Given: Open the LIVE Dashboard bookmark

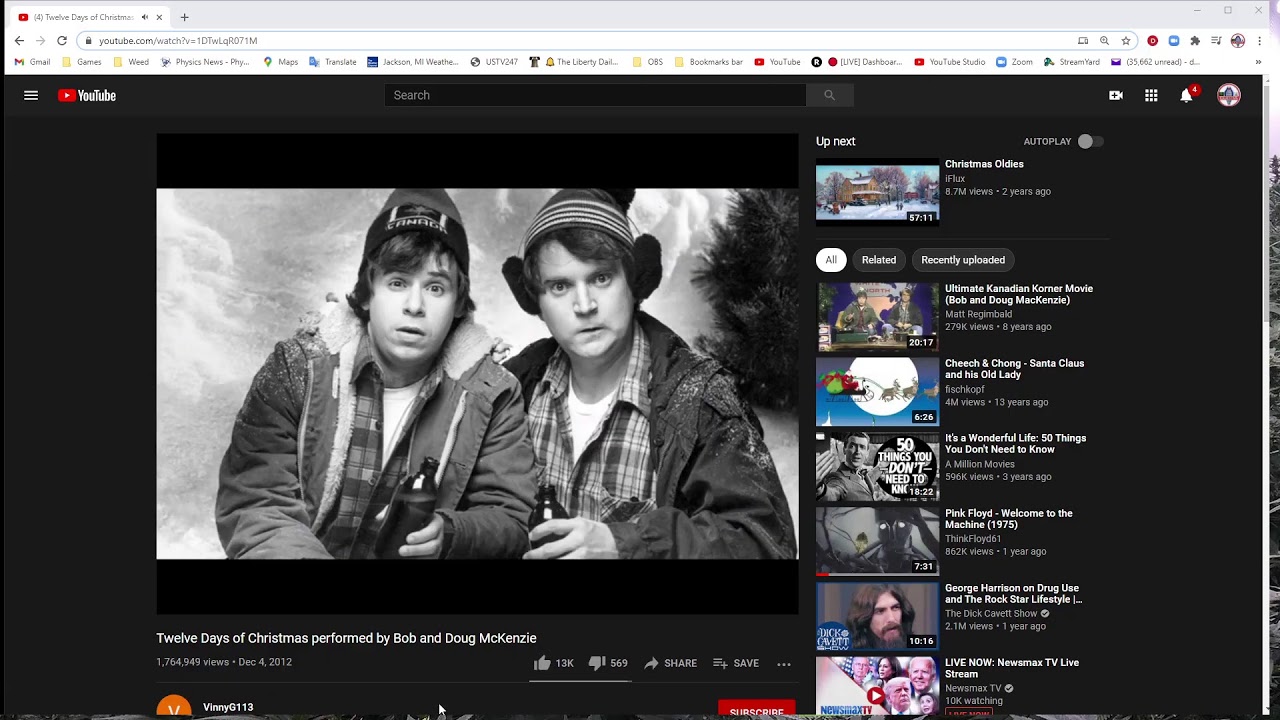Looking at the screenshot, I should [857, 62].
